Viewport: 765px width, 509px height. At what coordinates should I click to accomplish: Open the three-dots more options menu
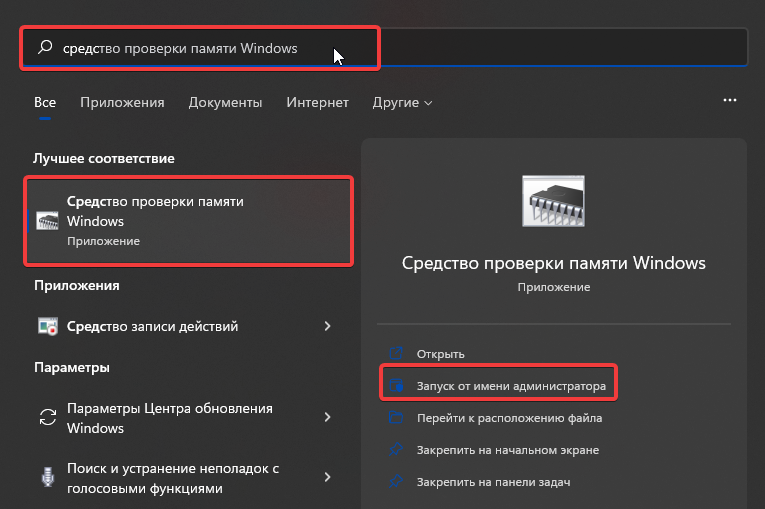tap(730, 100)
